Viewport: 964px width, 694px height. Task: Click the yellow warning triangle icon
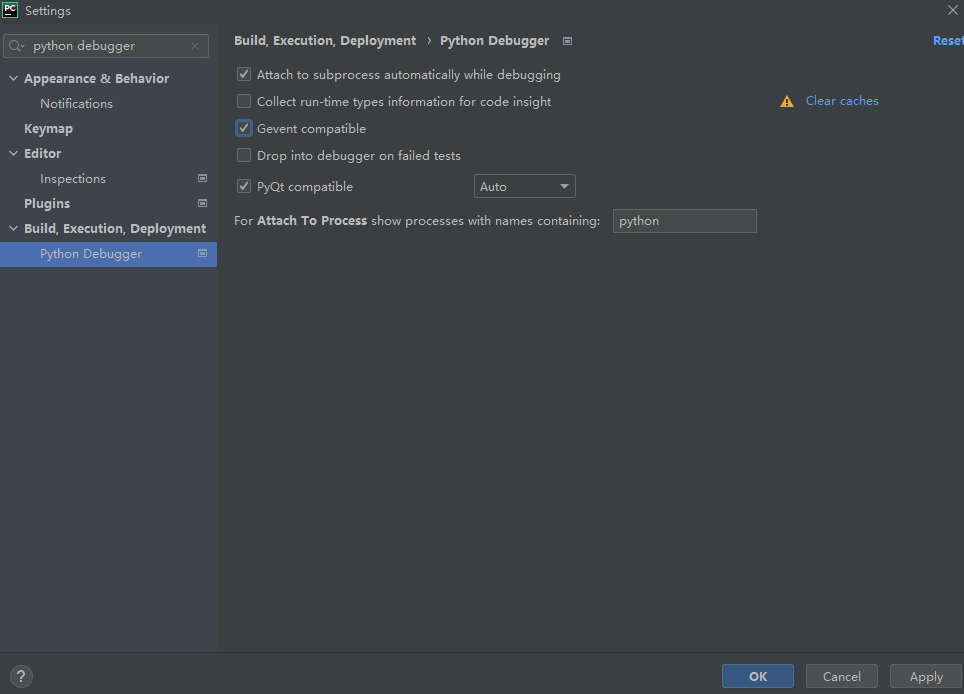coord(786,101)
